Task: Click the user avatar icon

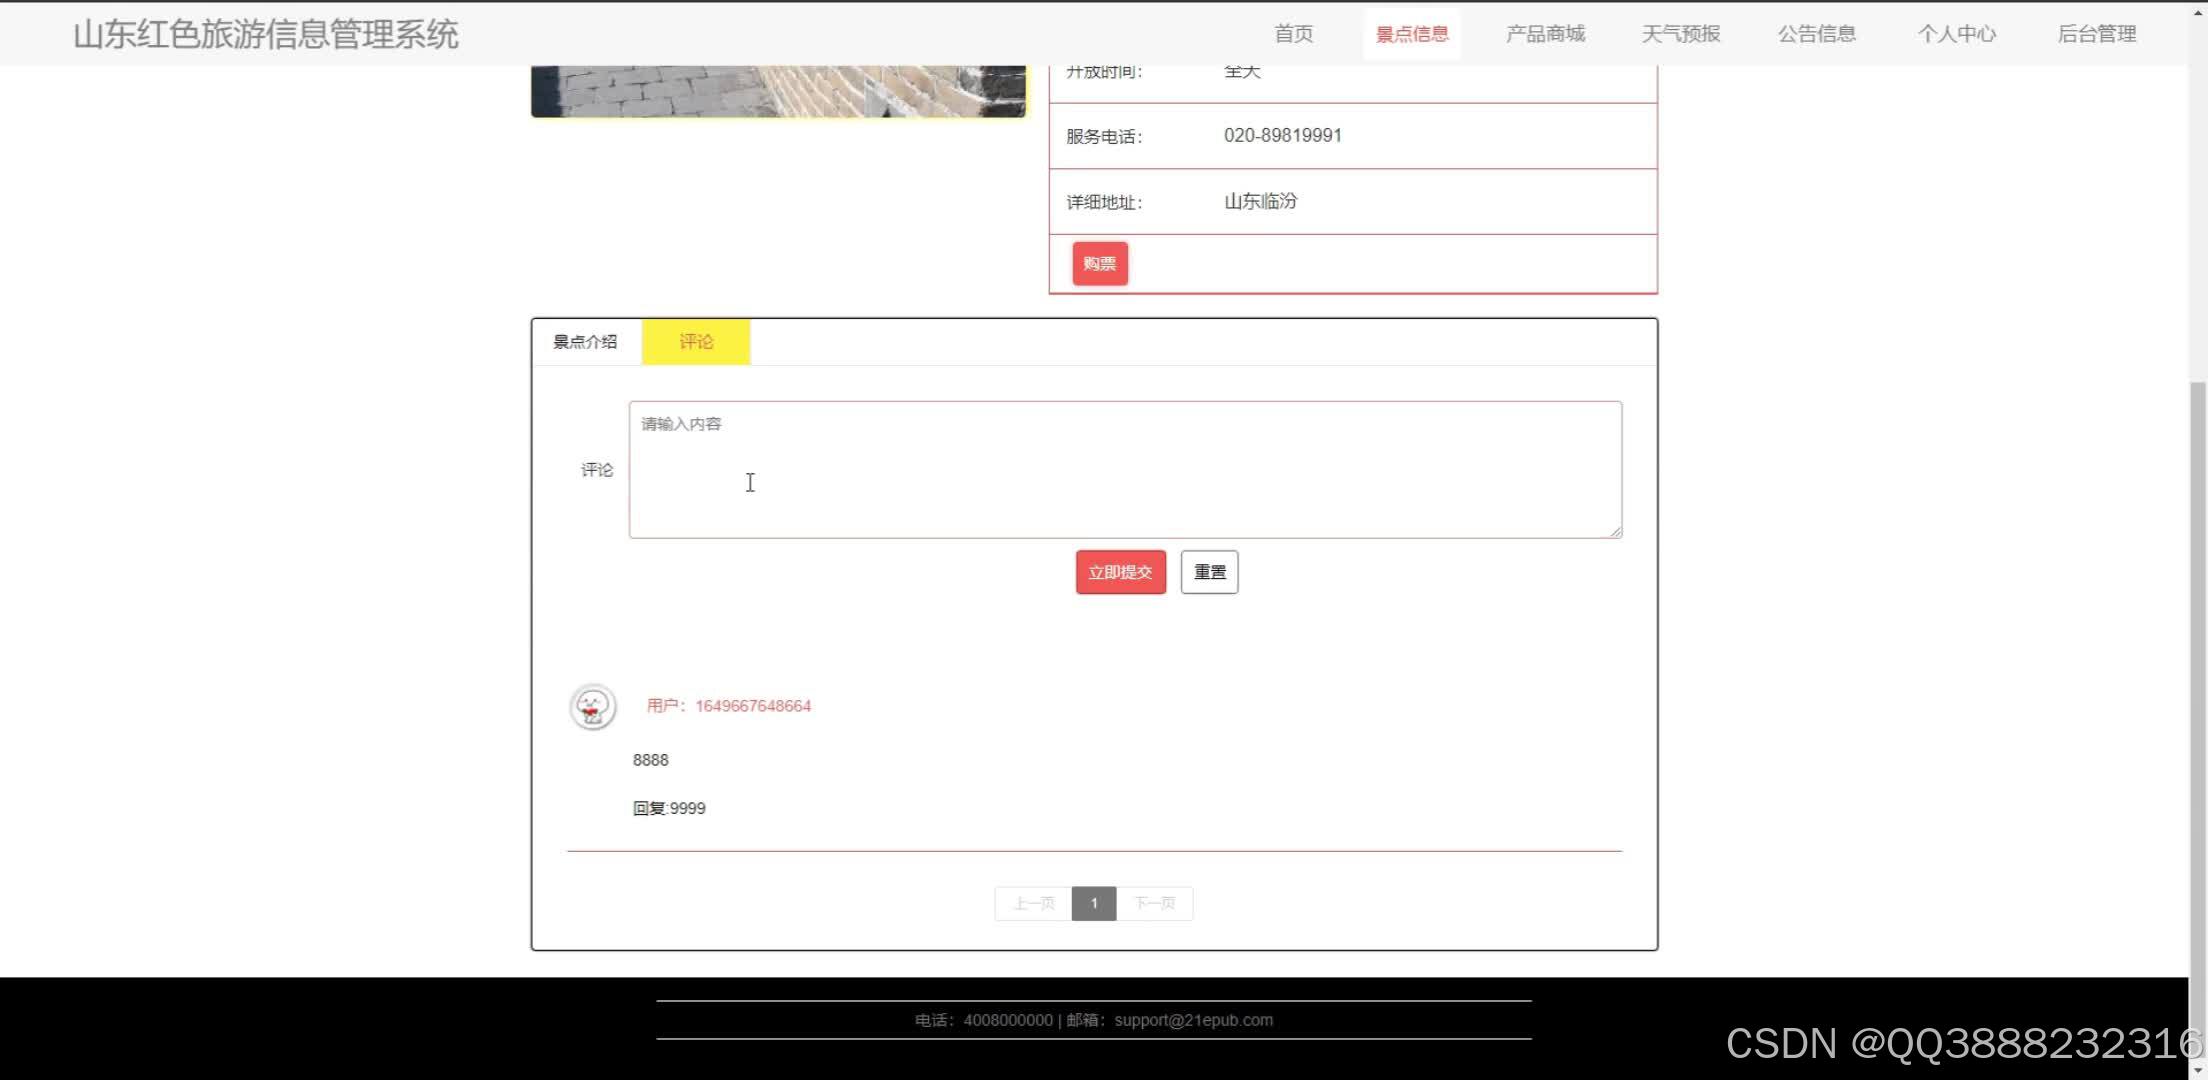Action: point(592,707)
